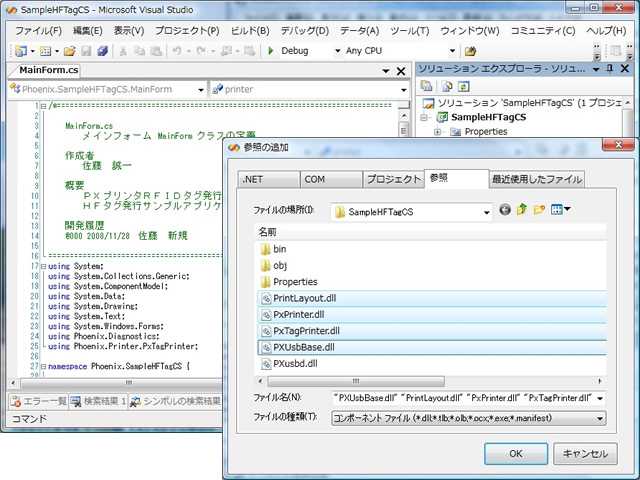
Task: Click the Up One Level folder icon
Action: (522, 210)
